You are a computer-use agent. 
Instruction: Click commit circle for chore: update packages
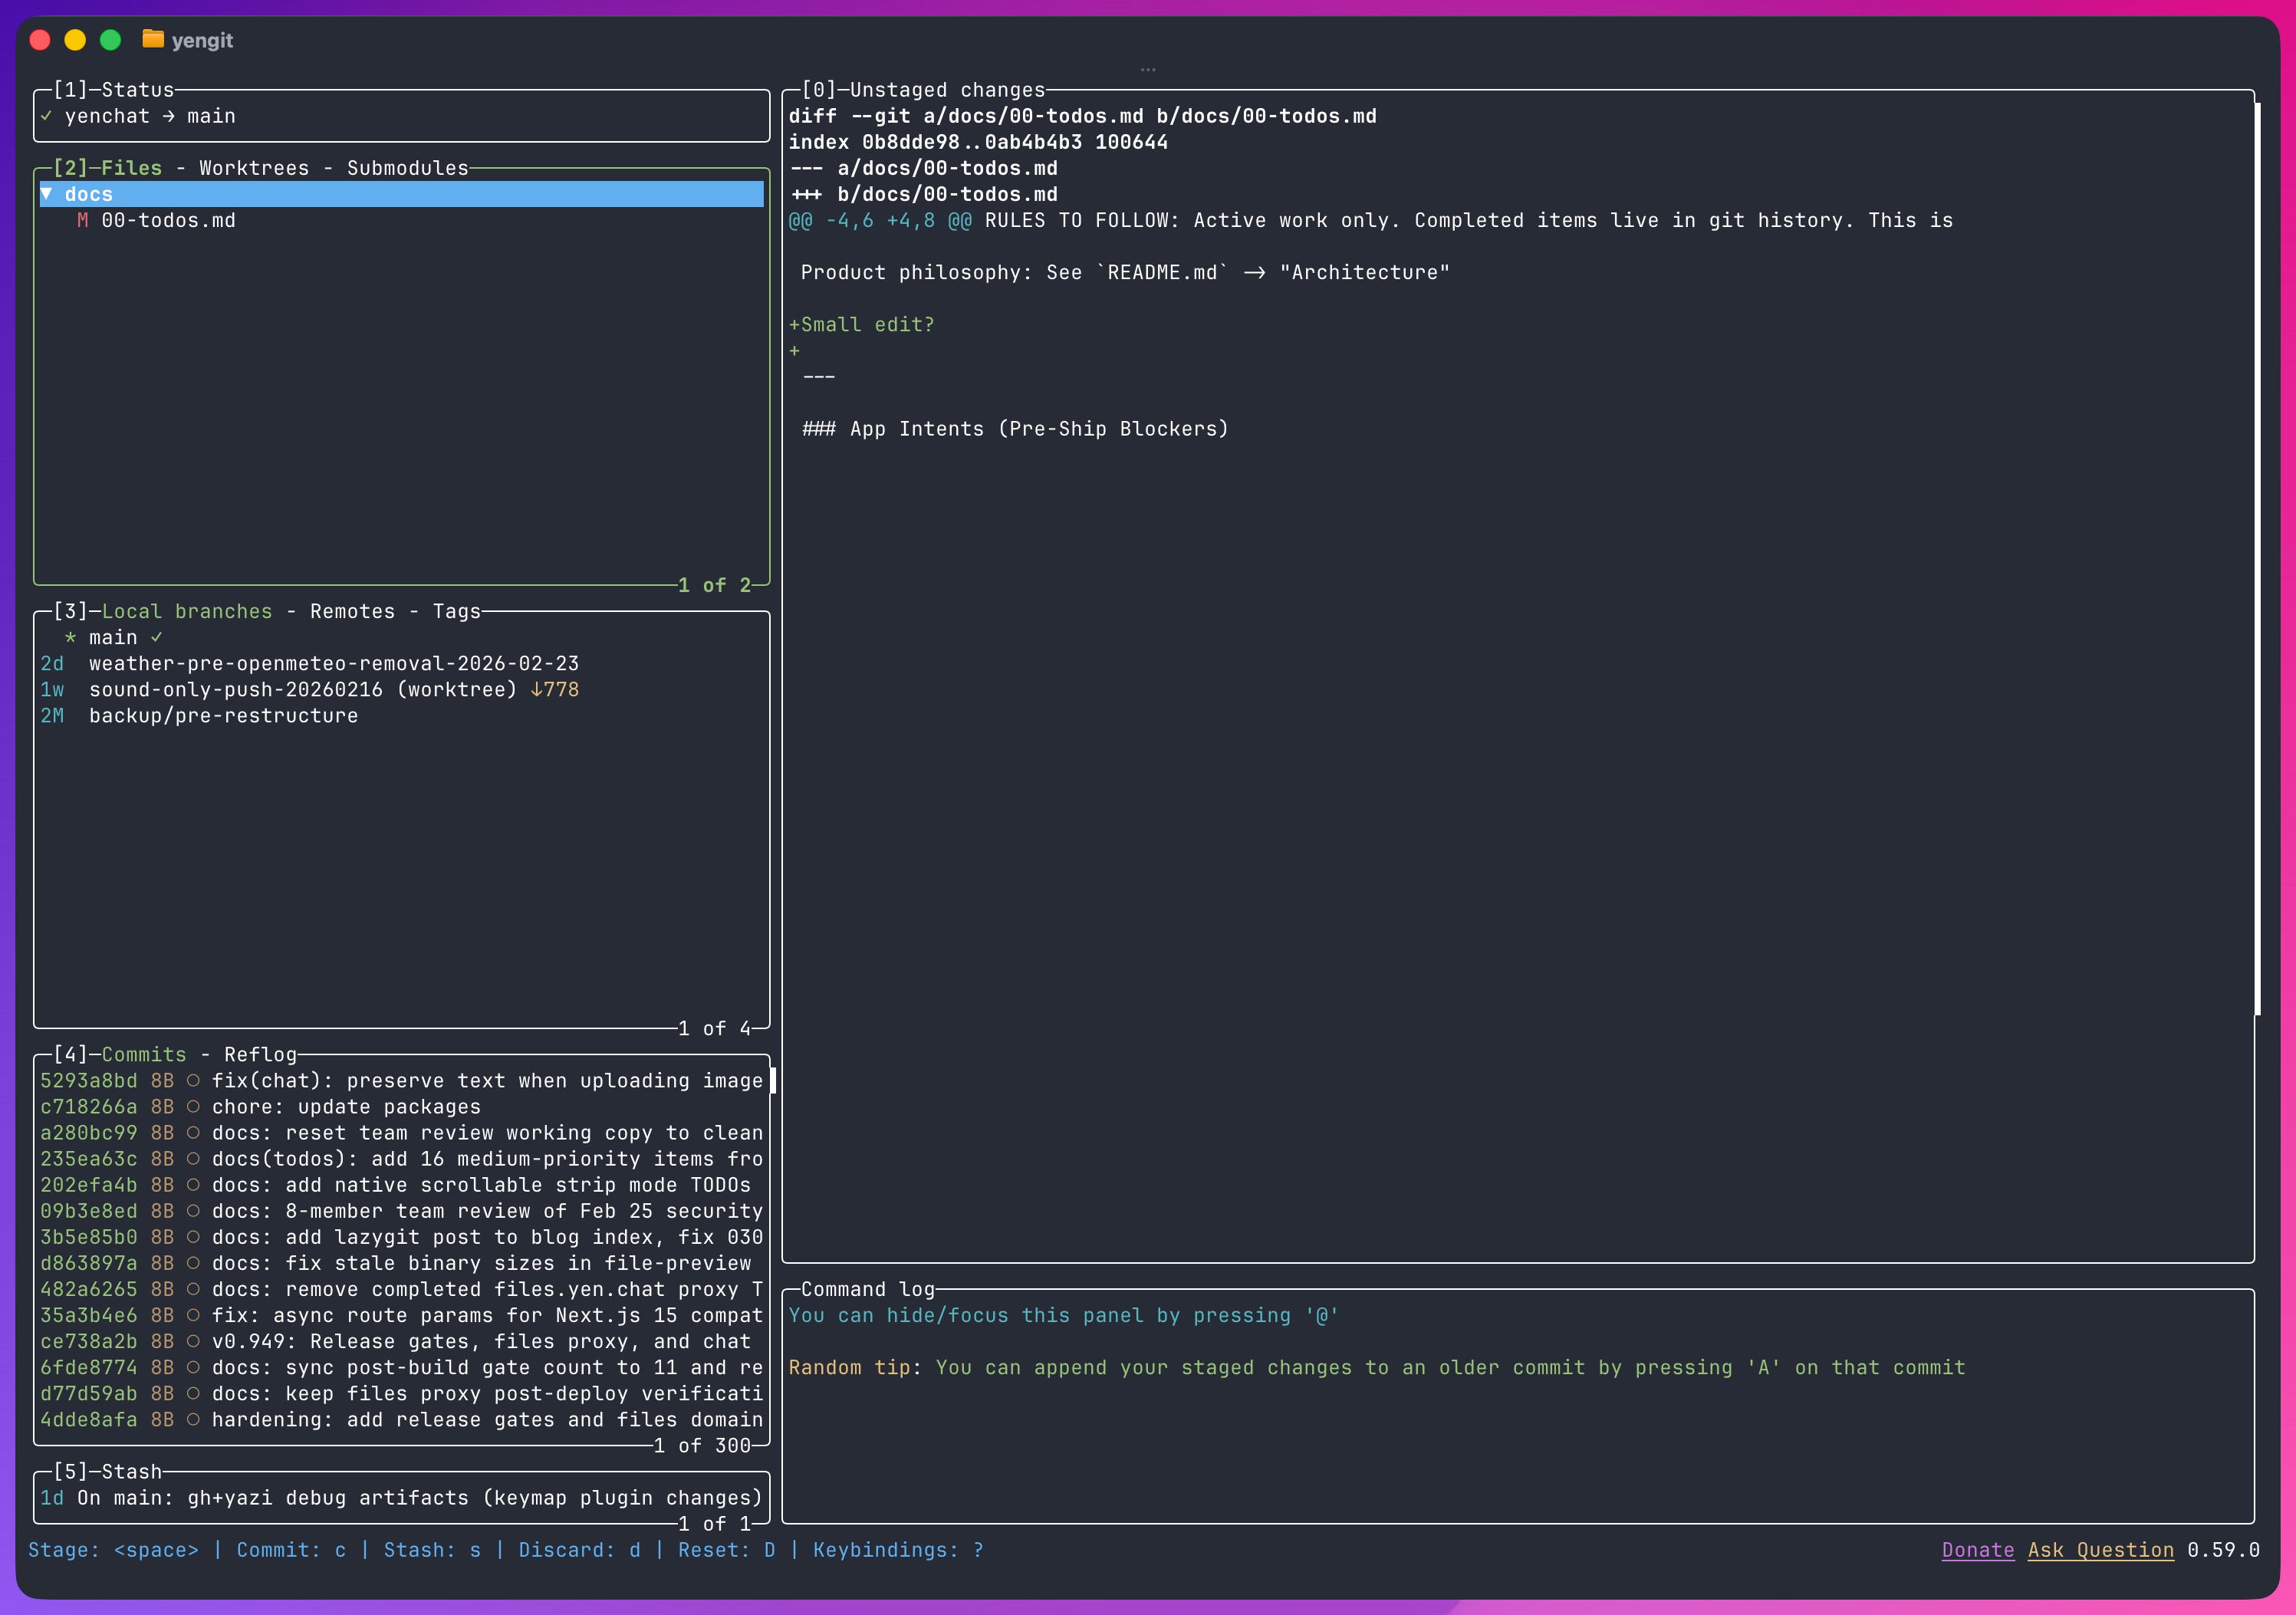[193, 1107]
